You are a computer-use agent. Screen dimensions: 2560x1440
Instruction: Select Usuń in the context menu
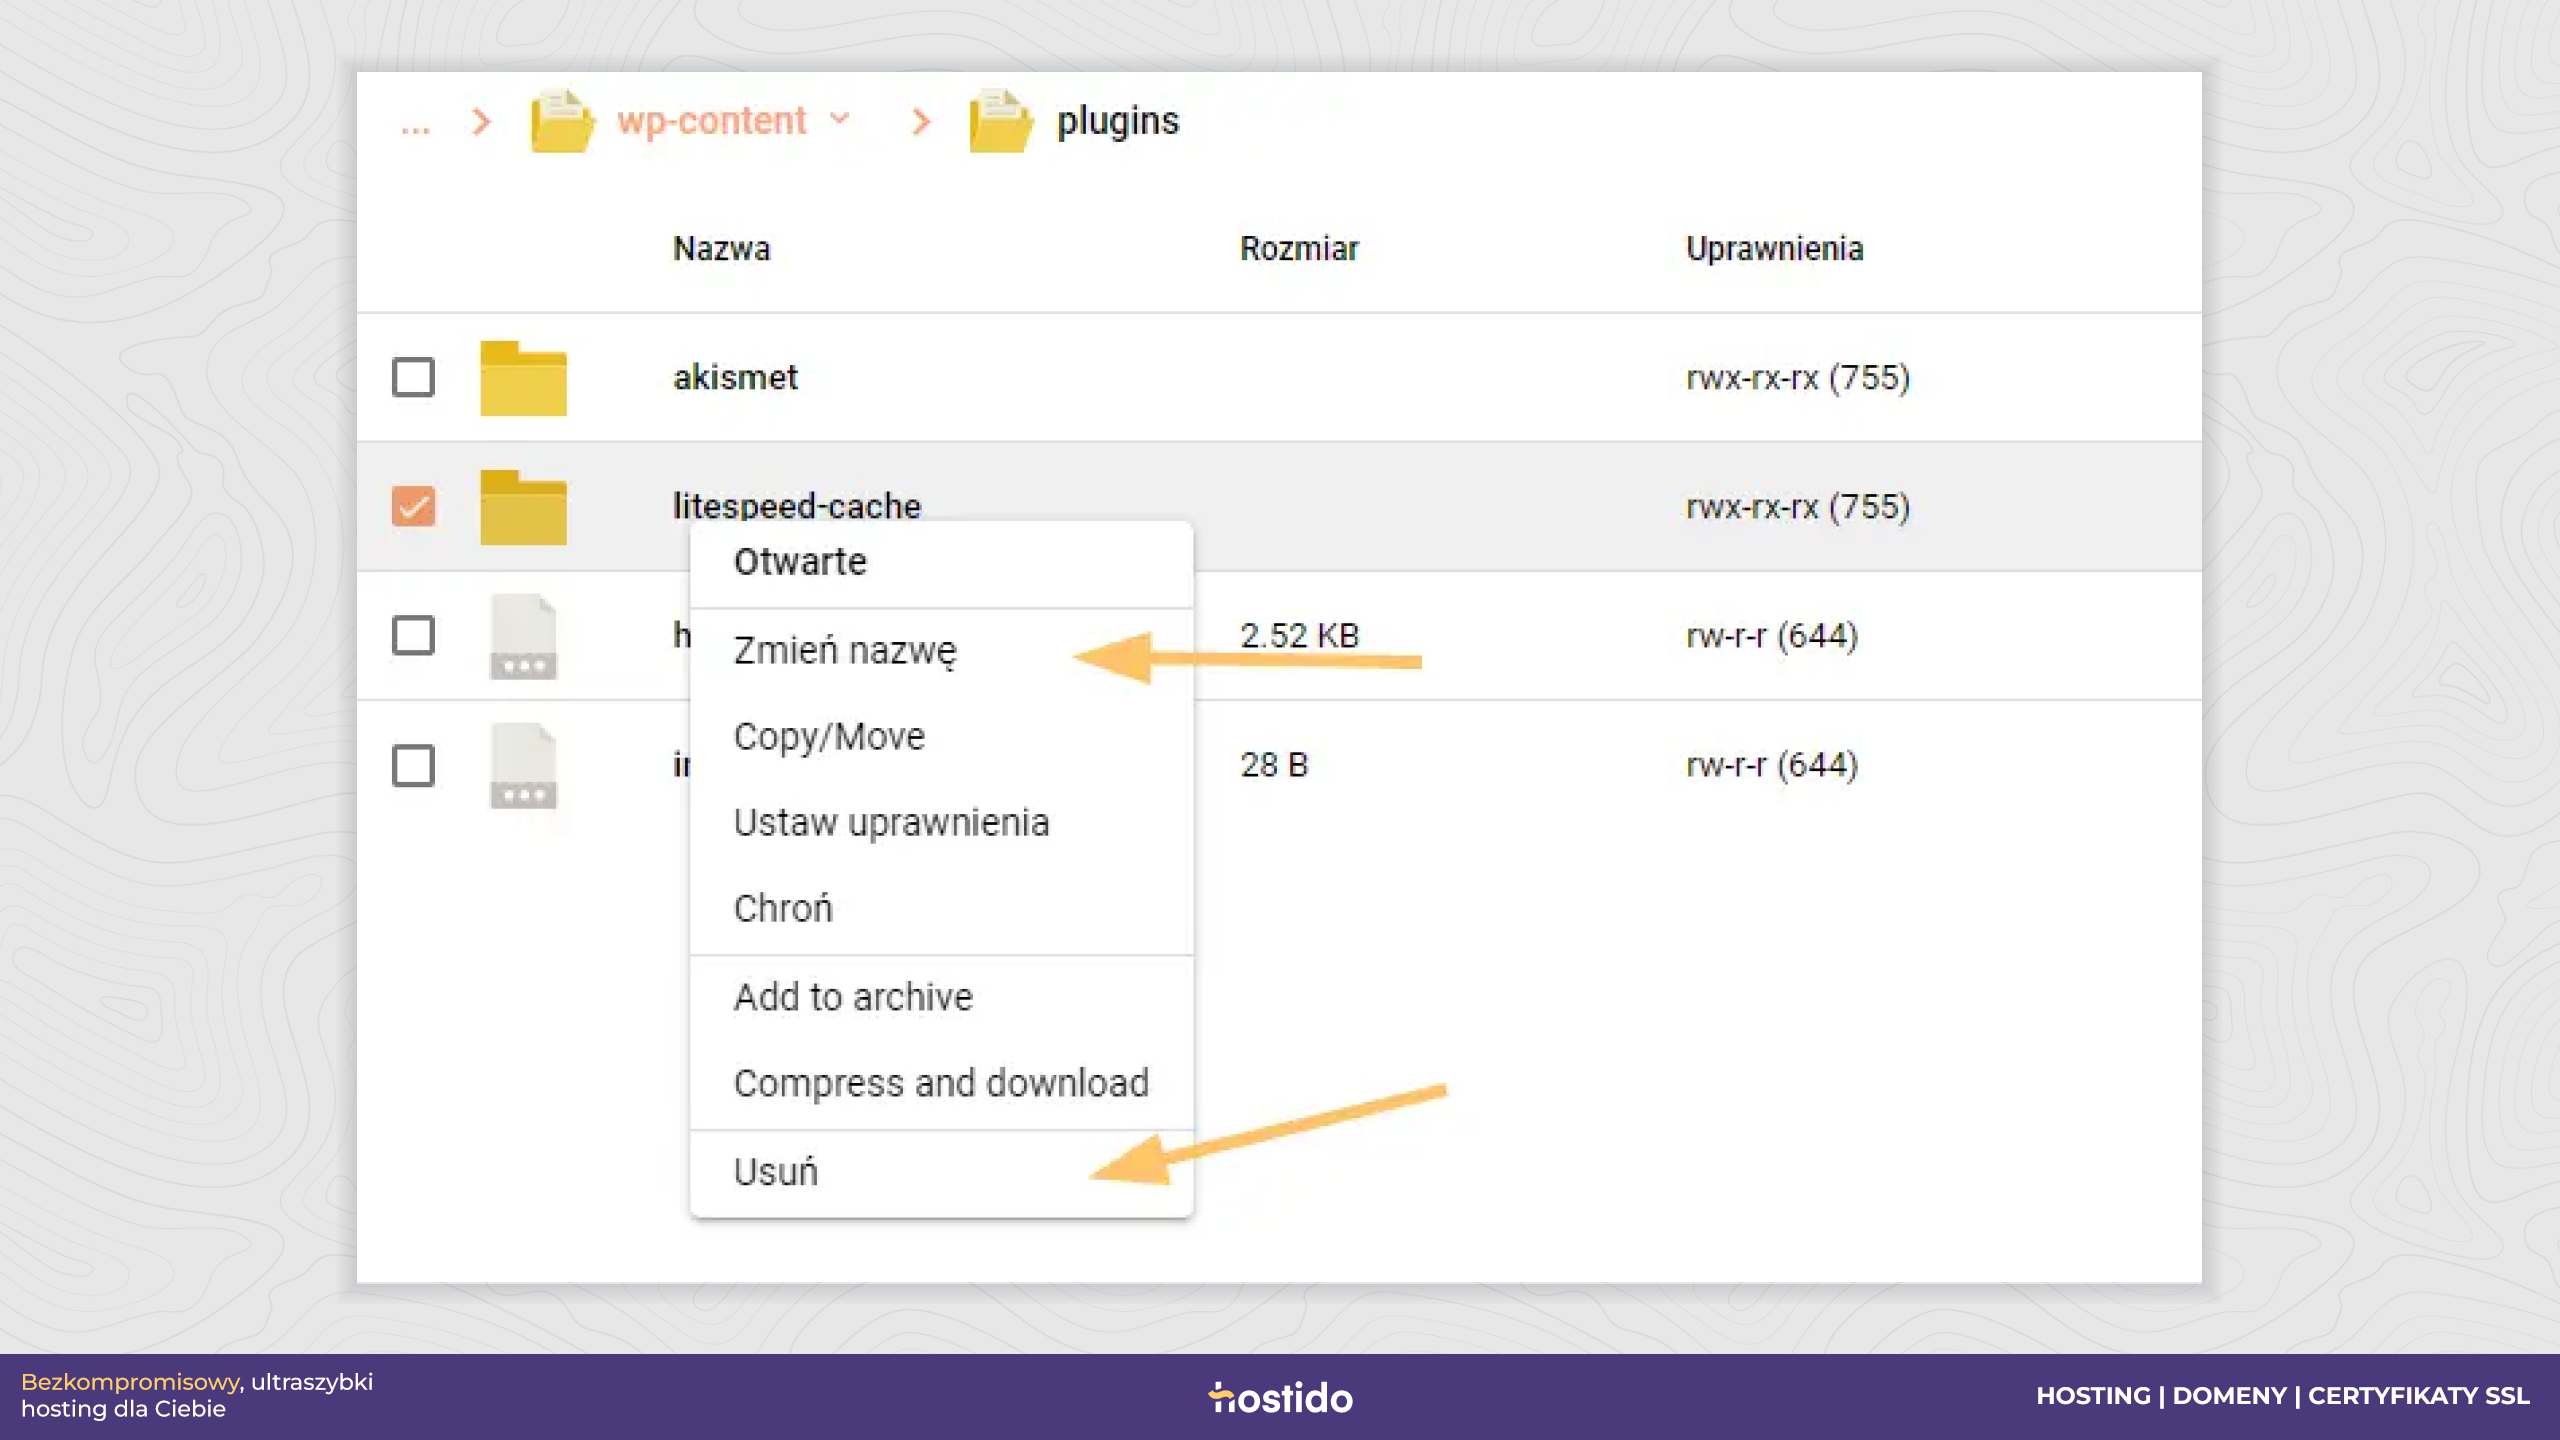point(776,1172)
